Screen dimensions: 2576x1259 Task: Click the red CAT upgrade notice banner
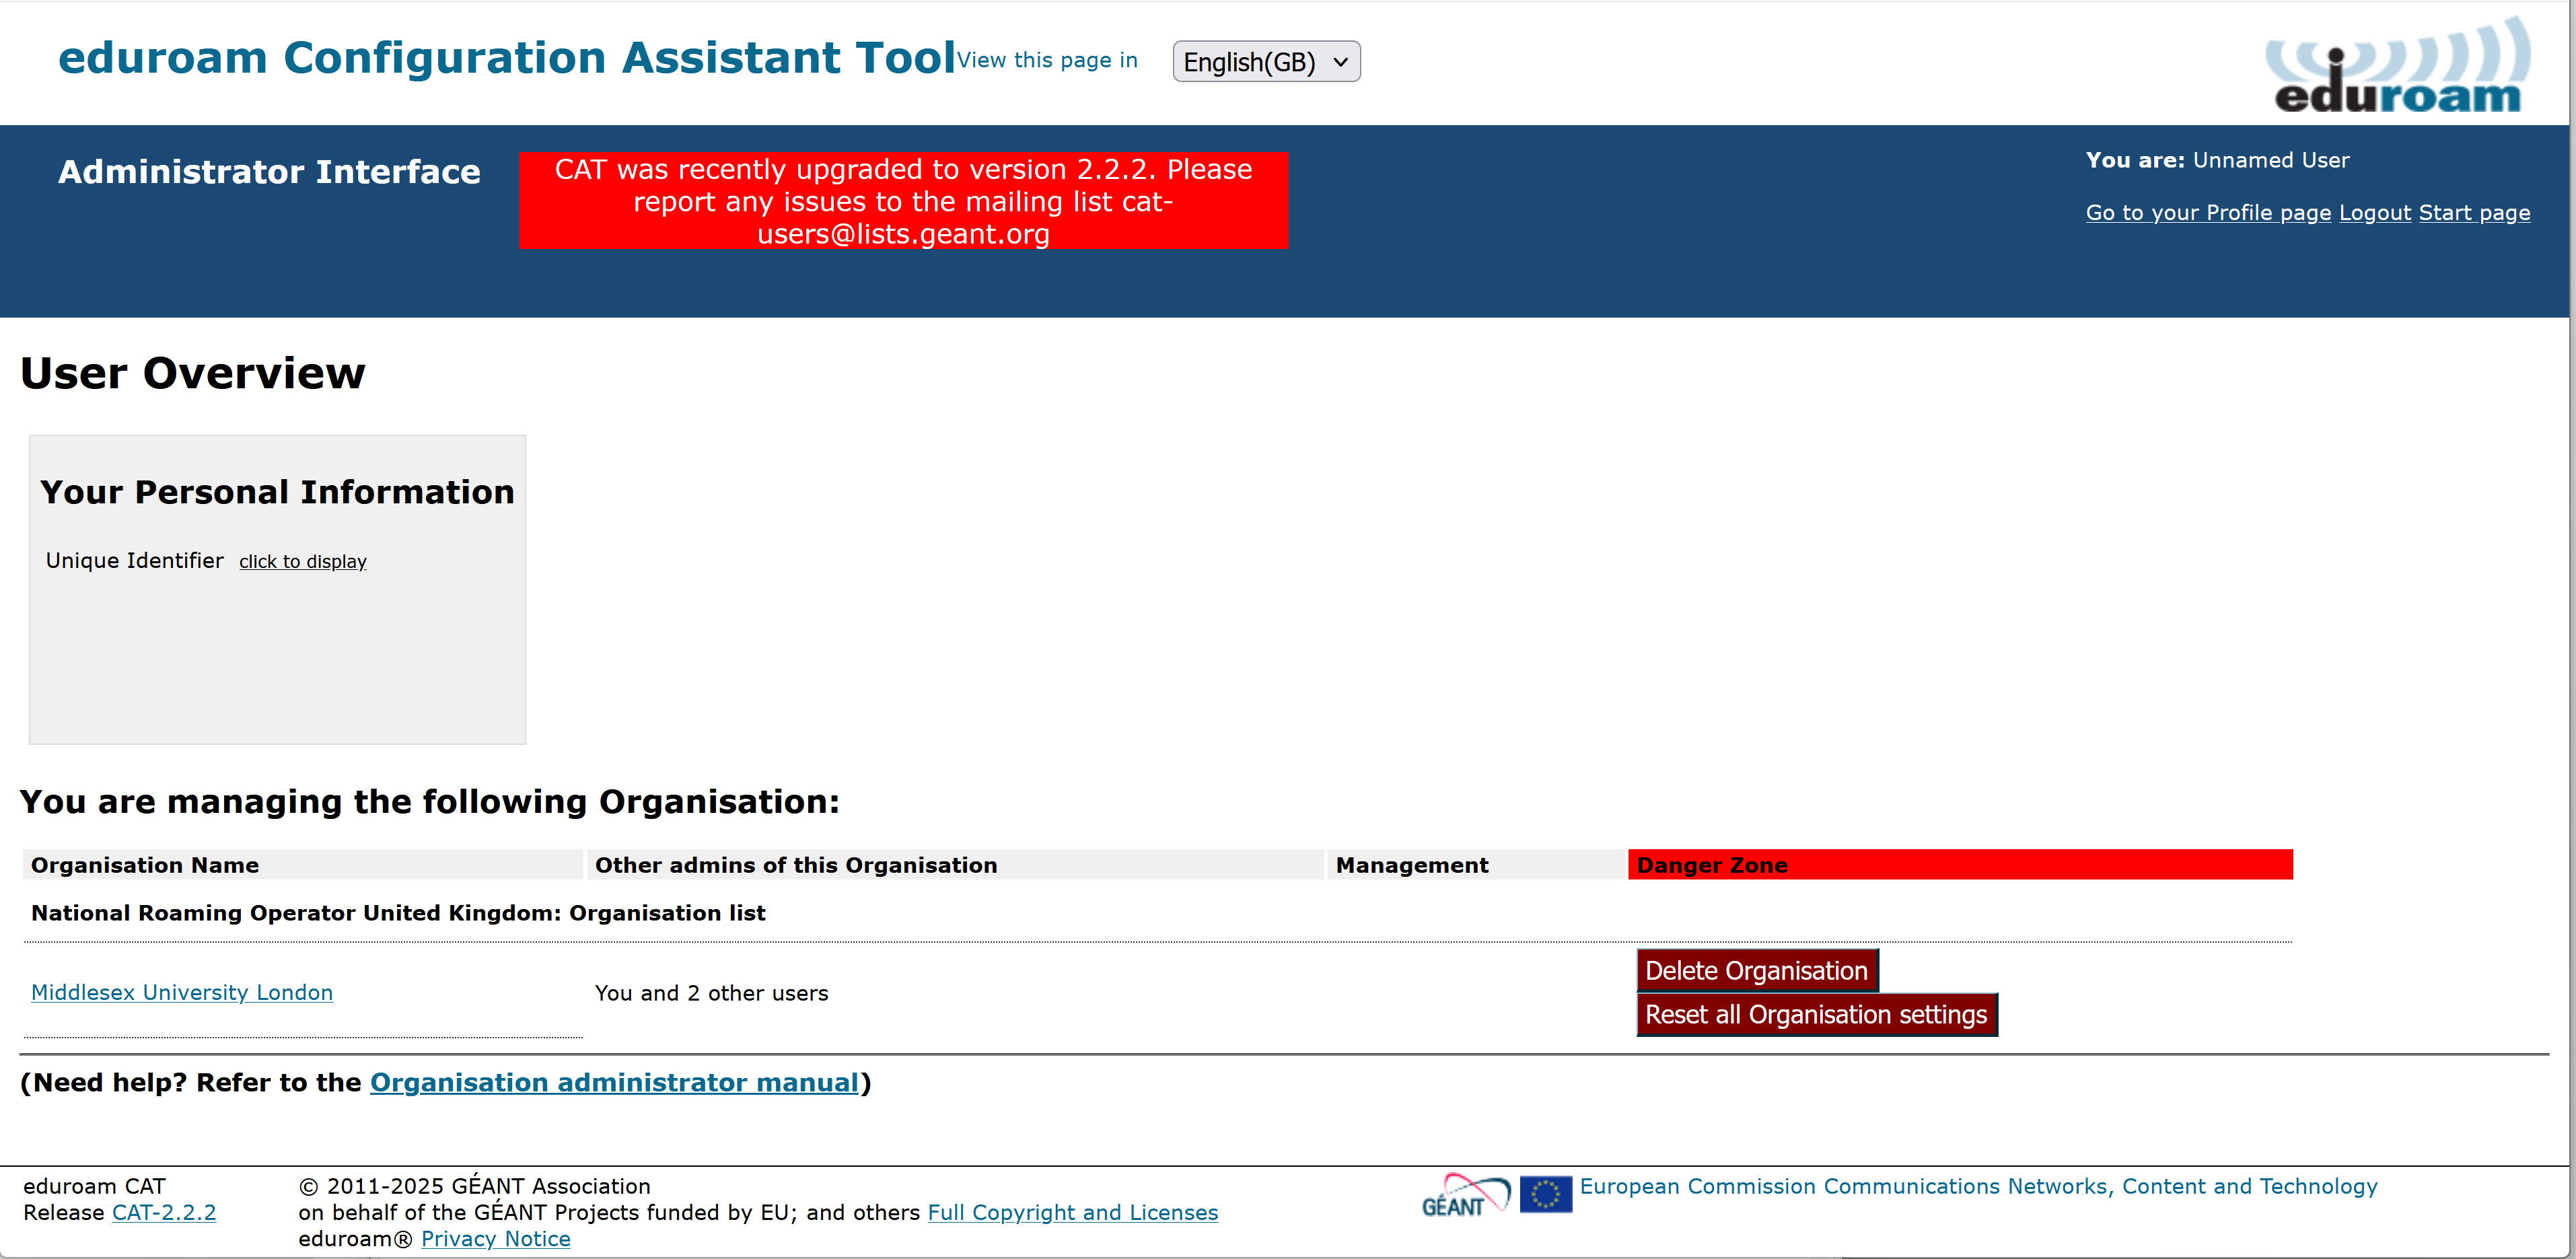click(904, 201)
